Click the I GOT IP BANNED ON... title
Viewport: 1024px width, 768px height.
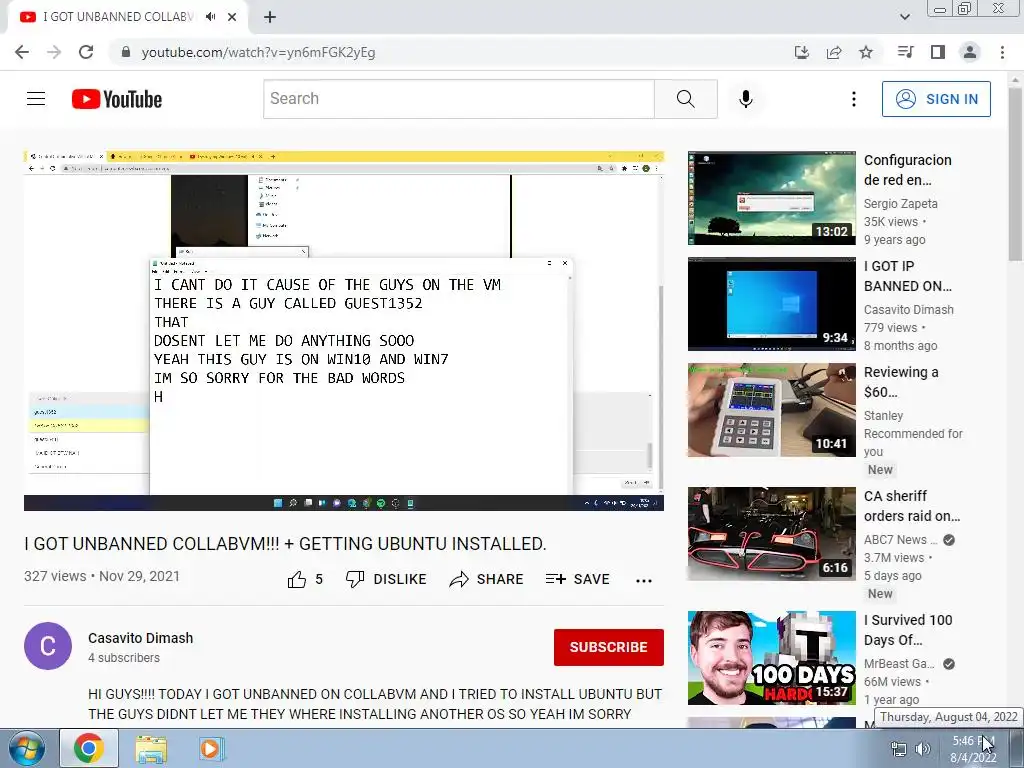click(x=908, y=276)
